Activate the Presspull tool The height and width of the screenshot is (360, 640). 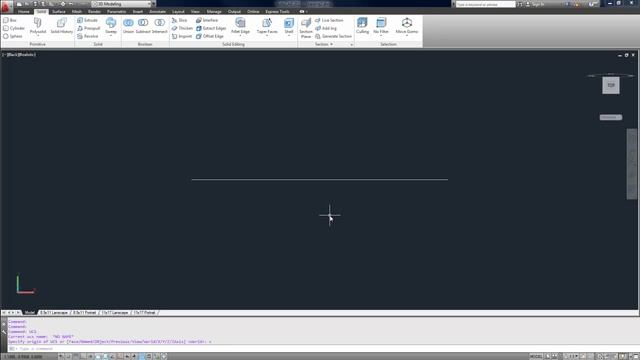pyautogui.click(x=89, y=28)
